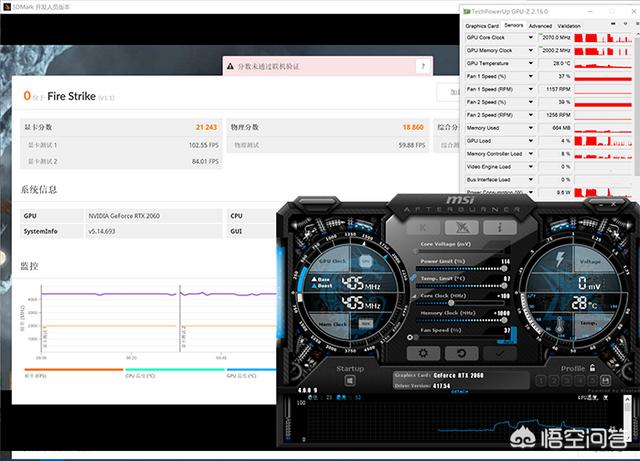The width and height of the screenshot is (640, 461).
Task: Open GPU Core Clock sensor dropdown
Action: point(531,38)
